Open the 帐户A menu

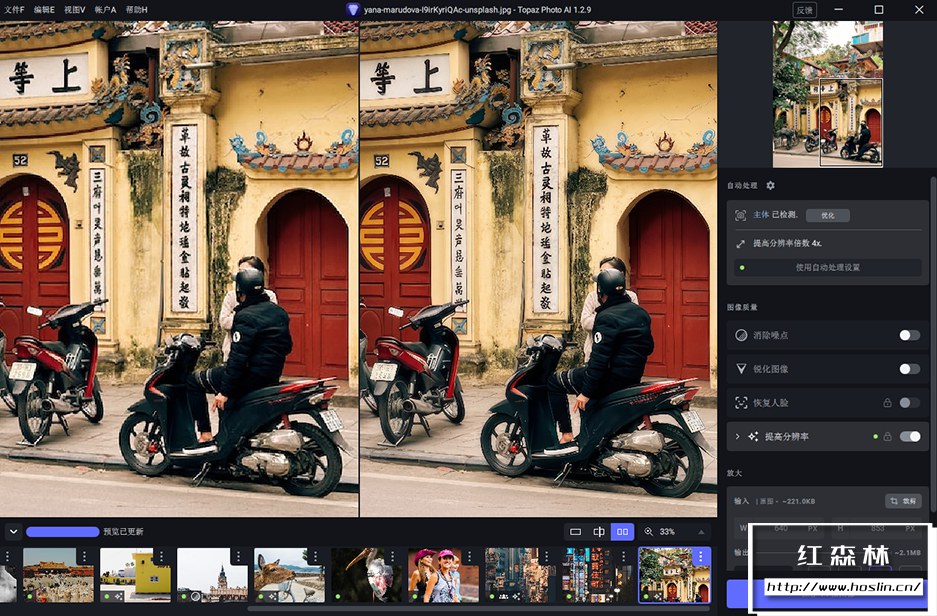tap(105, 10)
